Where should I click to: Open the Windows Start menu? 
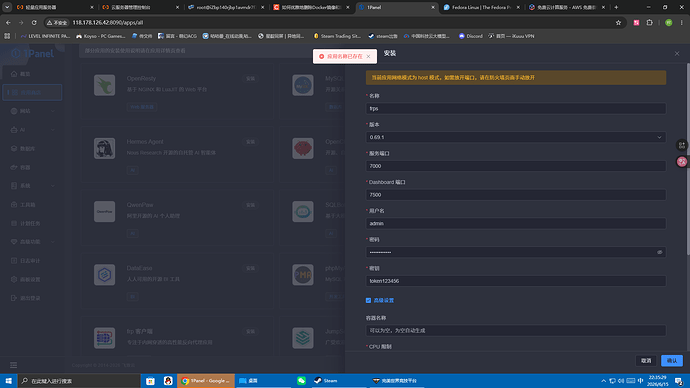click(x=8, y=381)
